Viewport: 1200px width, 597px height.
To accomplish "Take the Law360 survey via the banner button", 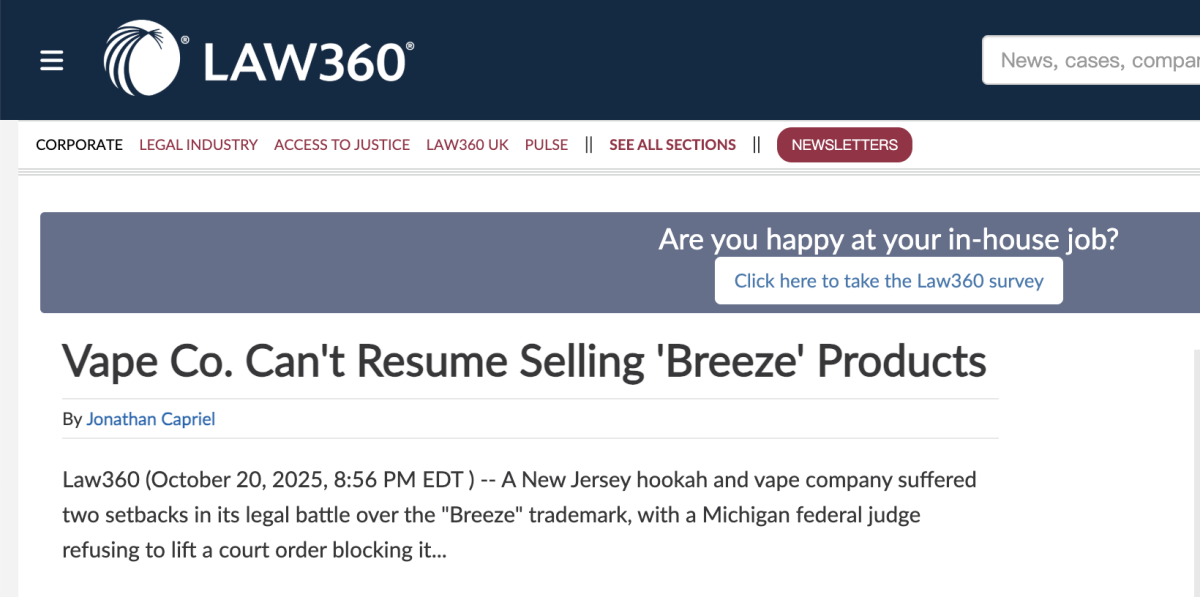I will [888, 281].
